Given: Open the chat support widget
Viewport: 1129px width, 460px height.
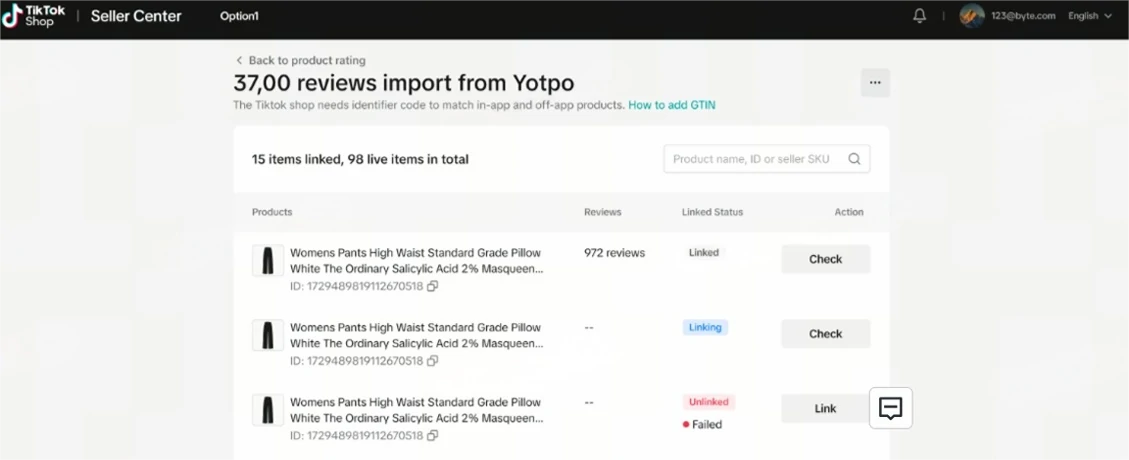Looking at the screenshot, I should click(x=890, y=408).
